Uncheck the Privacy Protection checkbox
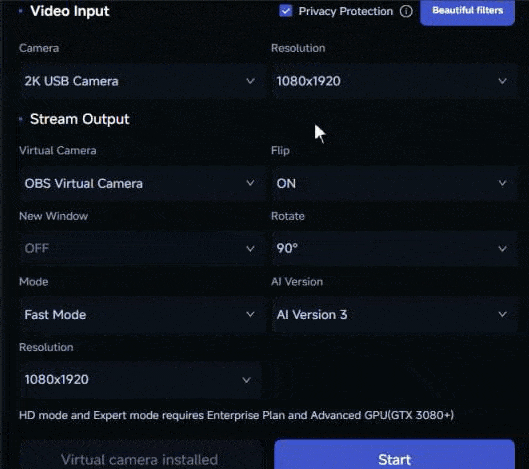The width and height of the screenshot is (529, 469). tap(286, 11)
